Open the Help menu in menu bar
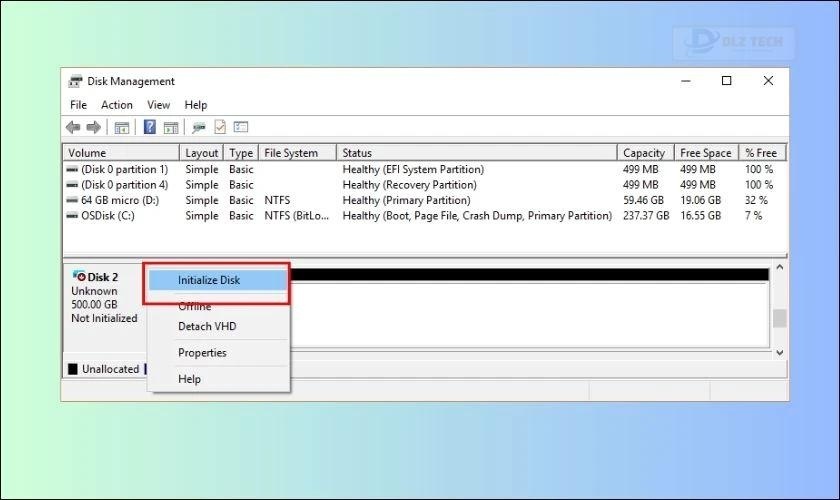This screenshot has height=500, width=840. 196,105
